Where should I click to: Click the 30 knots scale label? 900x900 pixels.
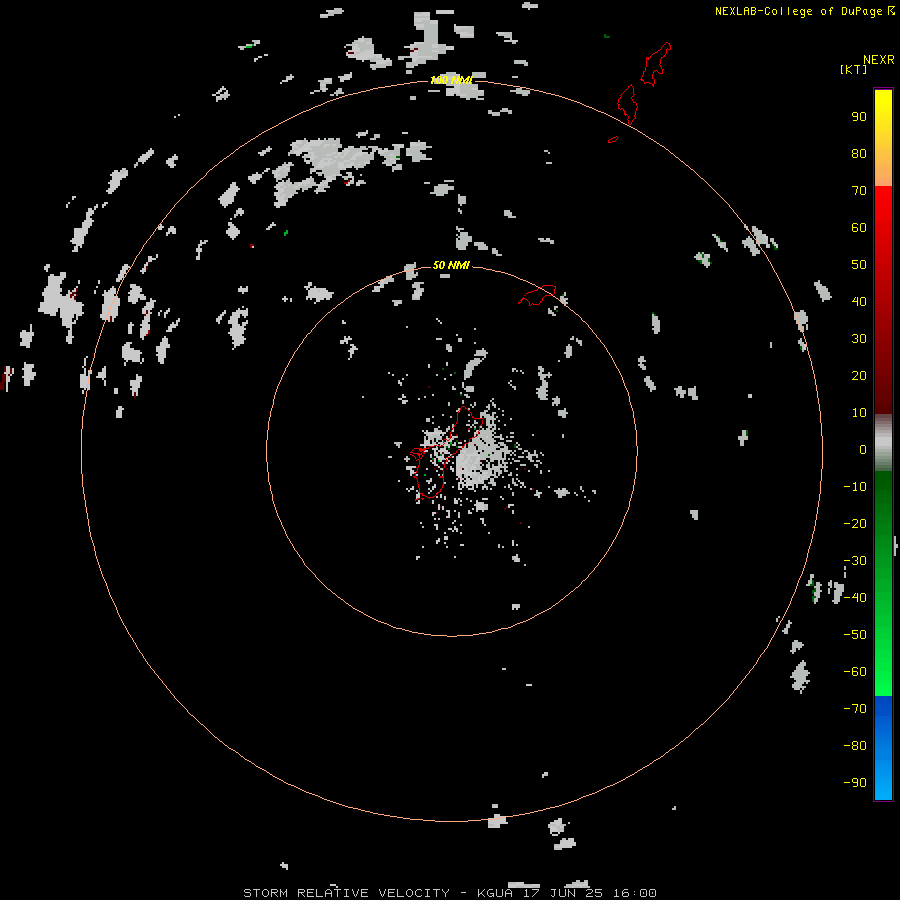tap(859, 339)
